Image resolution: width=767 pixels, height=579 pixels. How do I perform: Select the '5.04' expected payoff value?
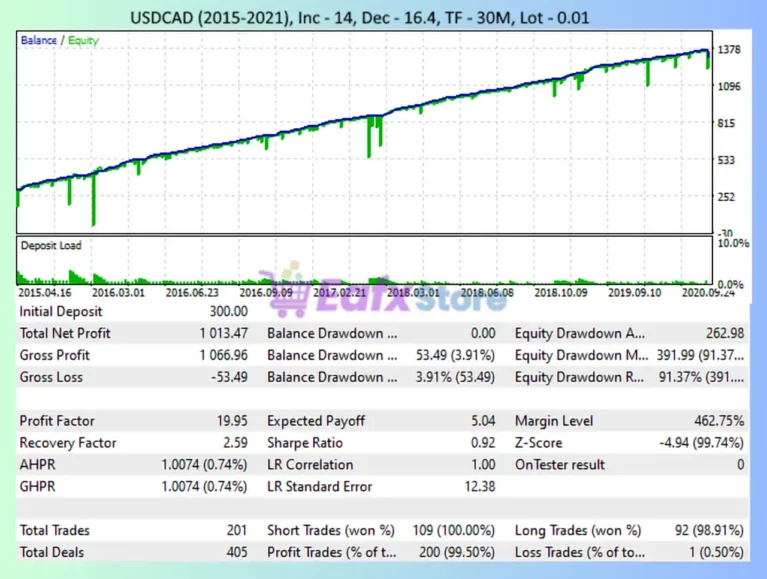click(483, 421)
